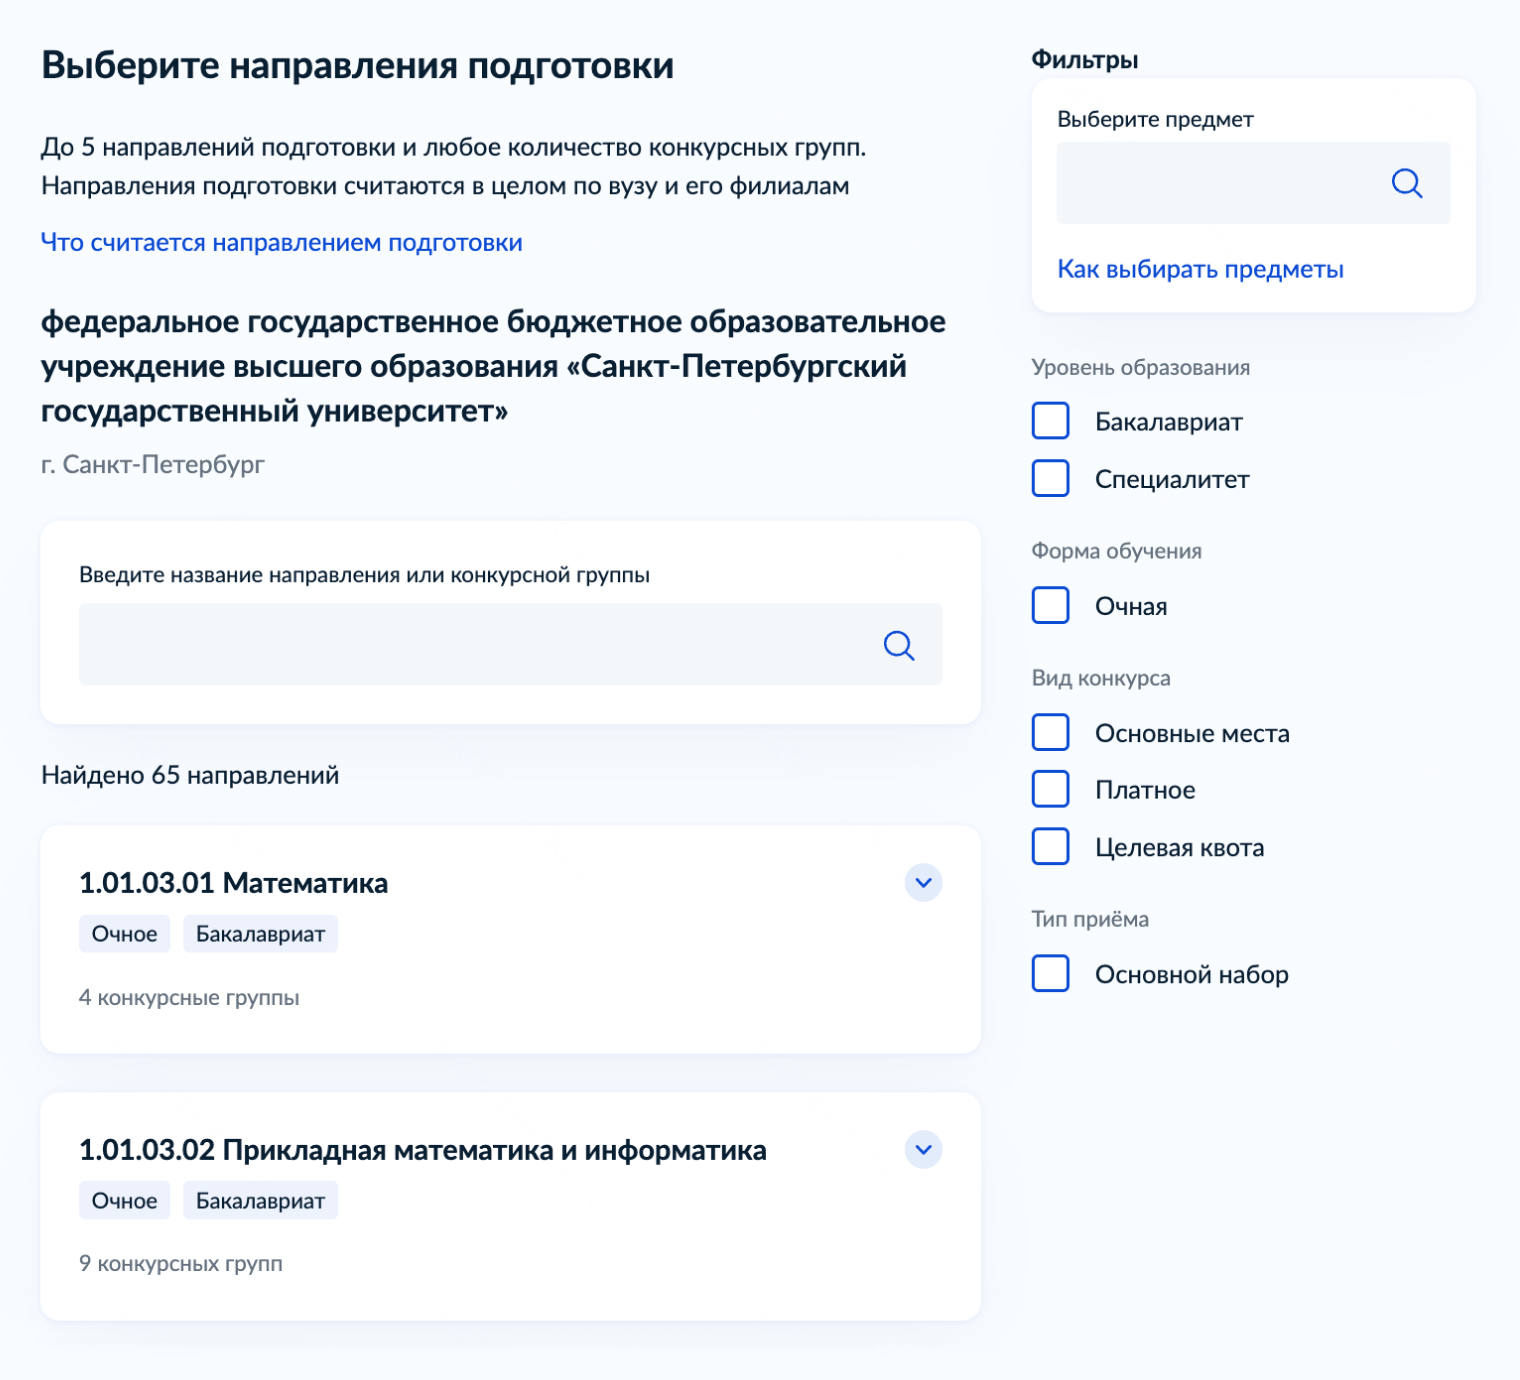
Task: Click search icon in subject filter field
Action: point(1407,183)
